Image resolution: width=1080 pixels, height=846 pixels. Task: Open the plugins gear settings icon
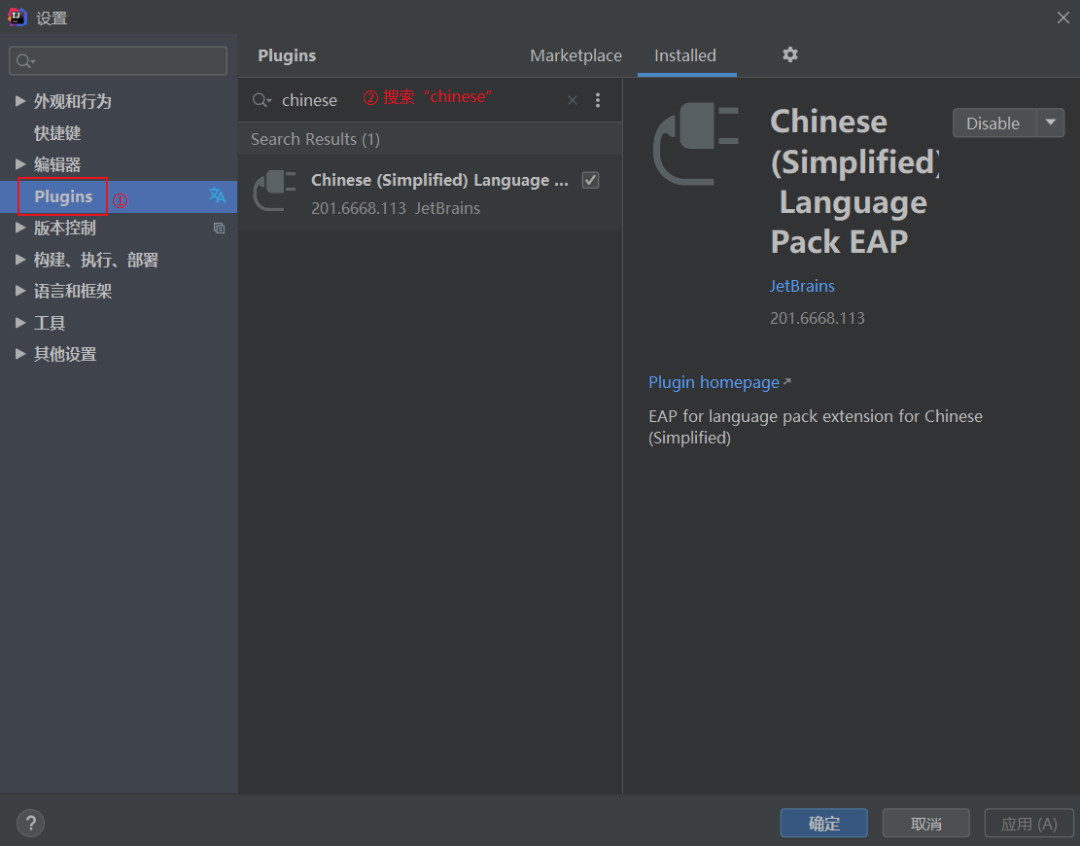(x=790, y=54)
